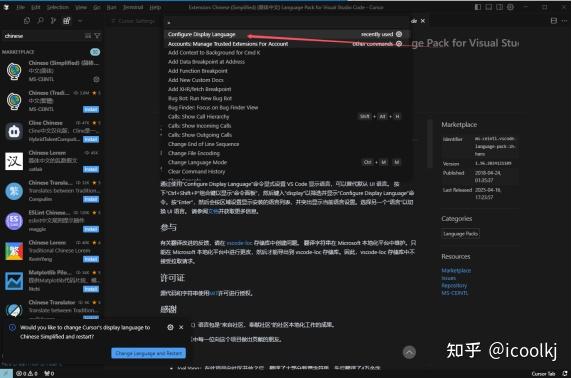Click the Cursor logo icon in title bar

(6, 7)
